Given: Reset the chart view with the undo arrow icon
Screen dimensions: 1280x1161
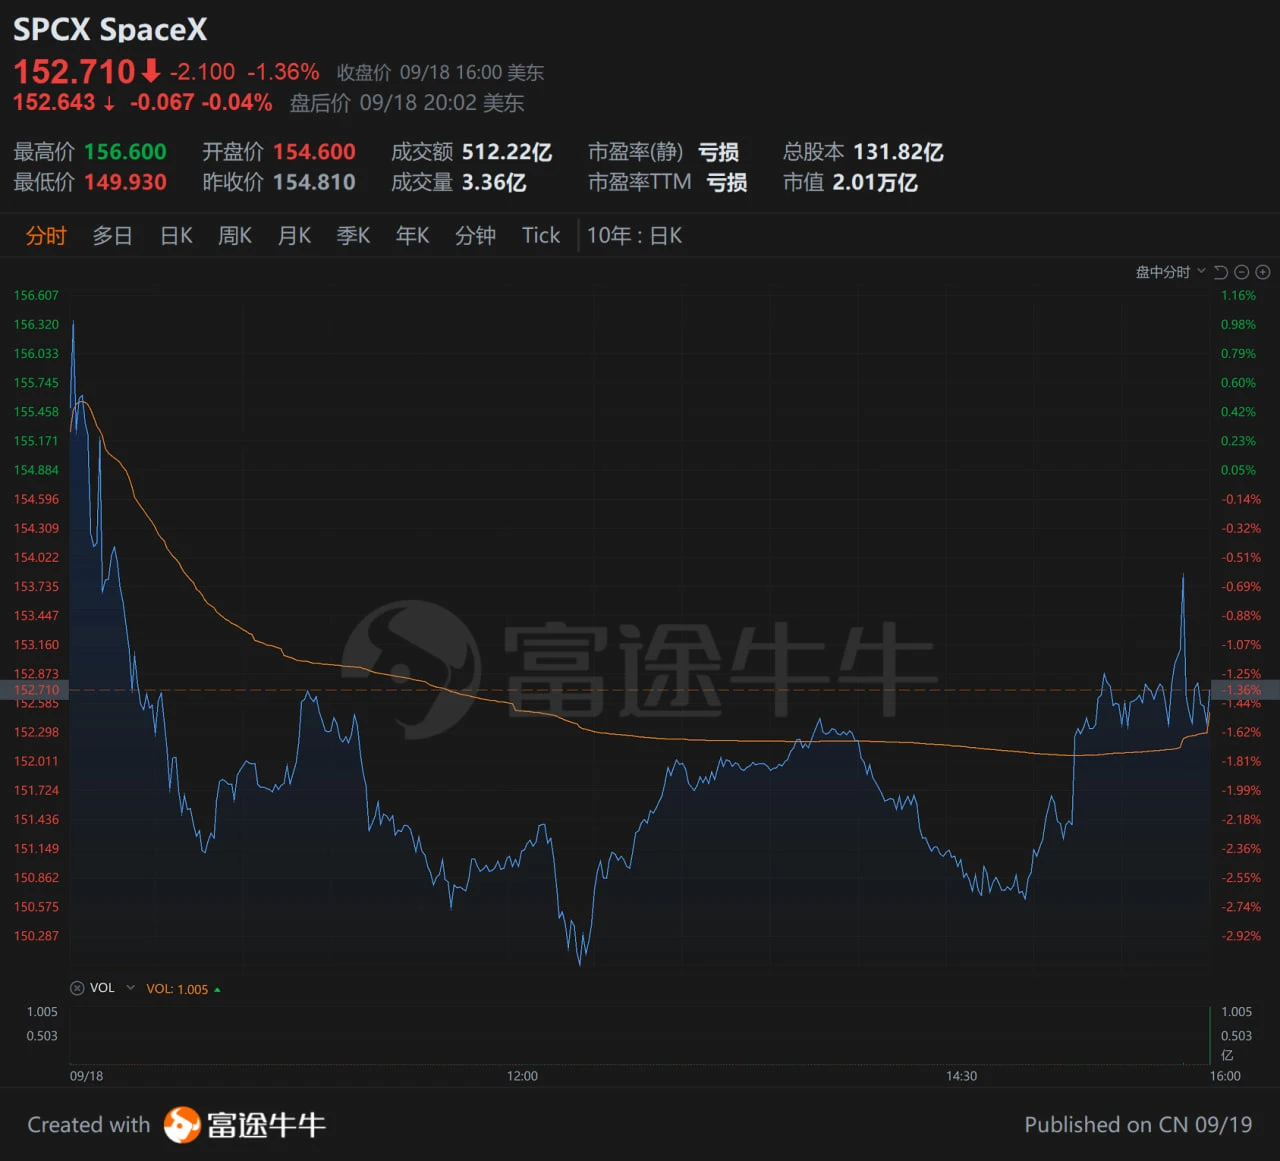Looking at the screenshot, I should point(1221,272).
